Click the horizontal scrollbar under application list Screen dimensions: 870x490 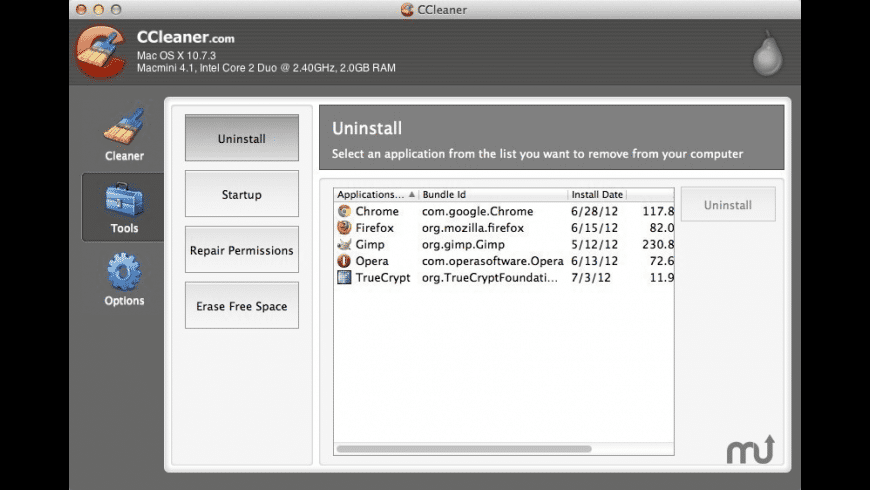click(x=464, y=448)
